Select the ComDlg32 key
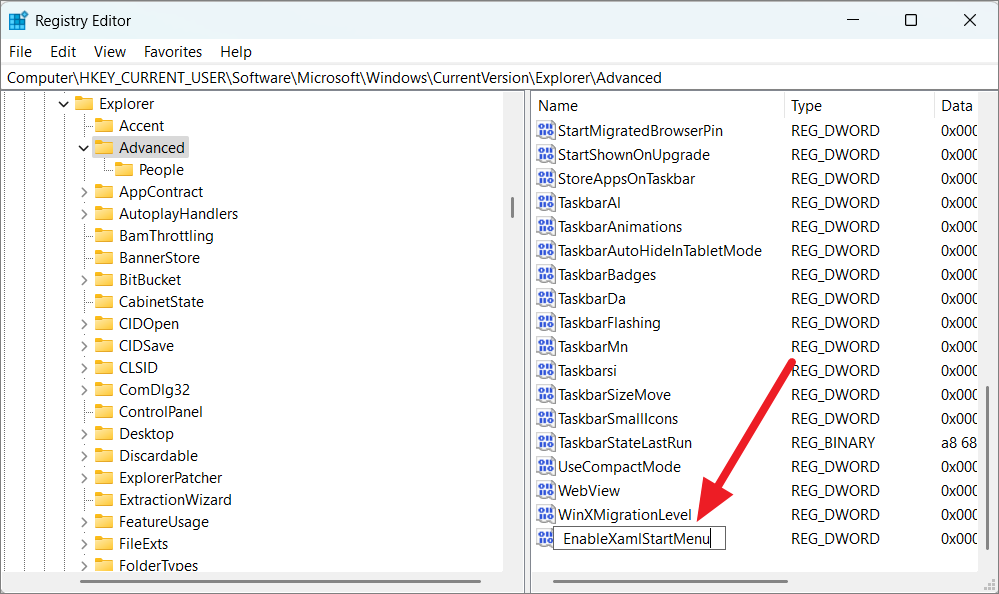This screenshot has width=999, height=594. click(154, 389)
